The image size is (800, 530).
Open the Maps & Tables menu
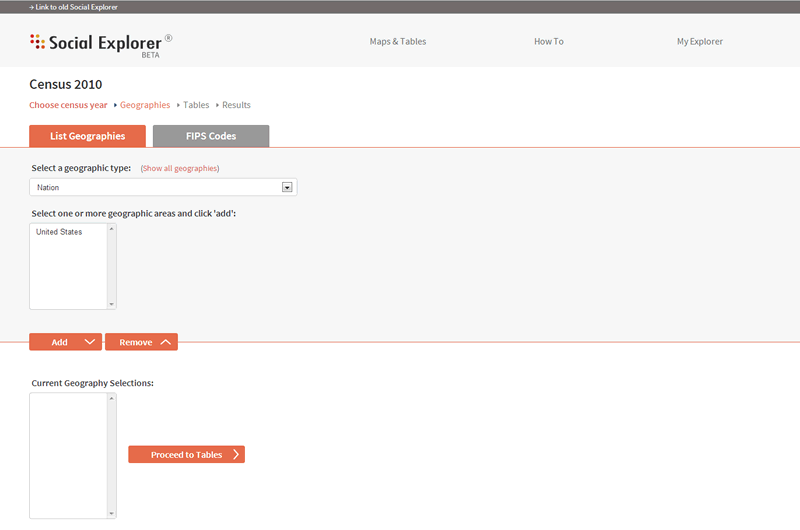(x=397, y=41)
